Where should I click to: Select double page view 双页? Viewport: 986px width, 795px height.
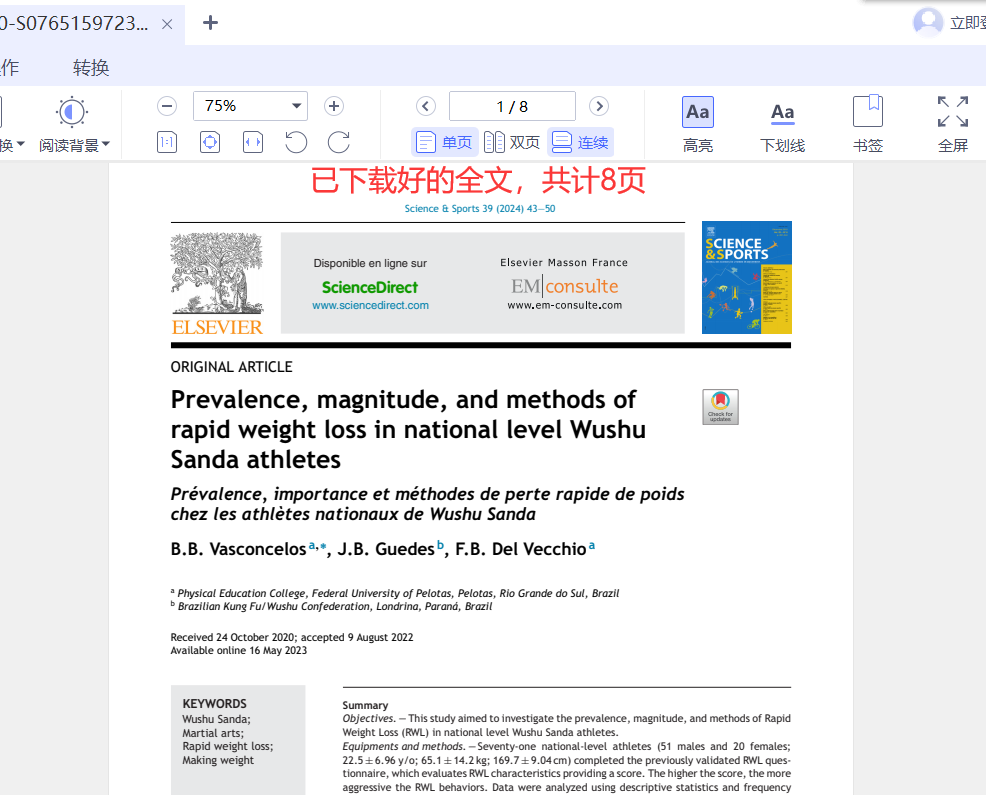[x=512, y=142]
